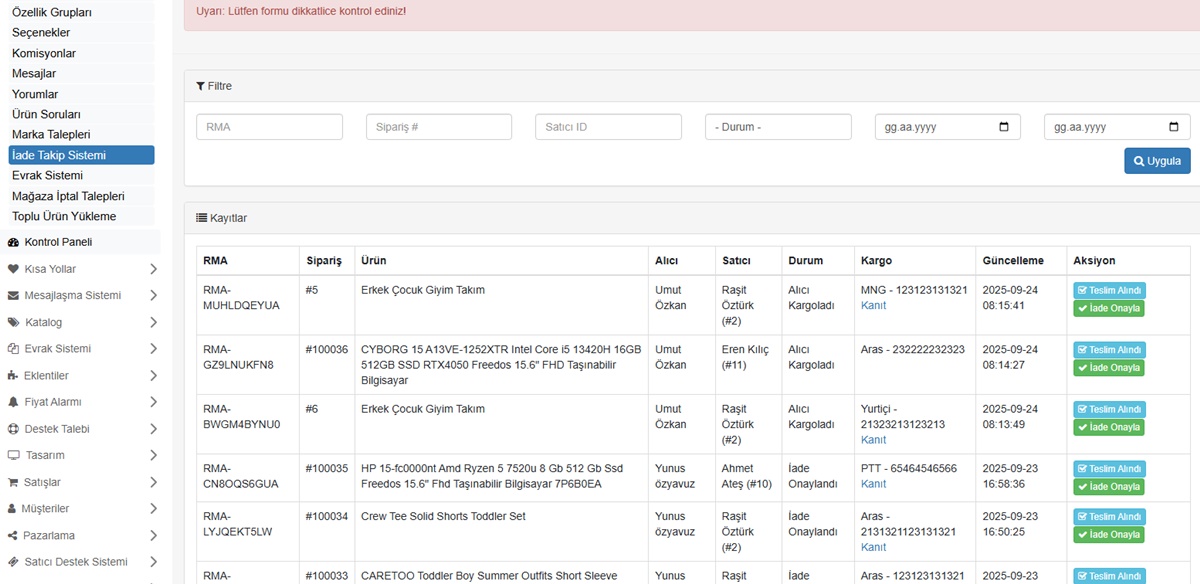Click the Fiyat Alarmı bell icon

(x=13, y=402)
